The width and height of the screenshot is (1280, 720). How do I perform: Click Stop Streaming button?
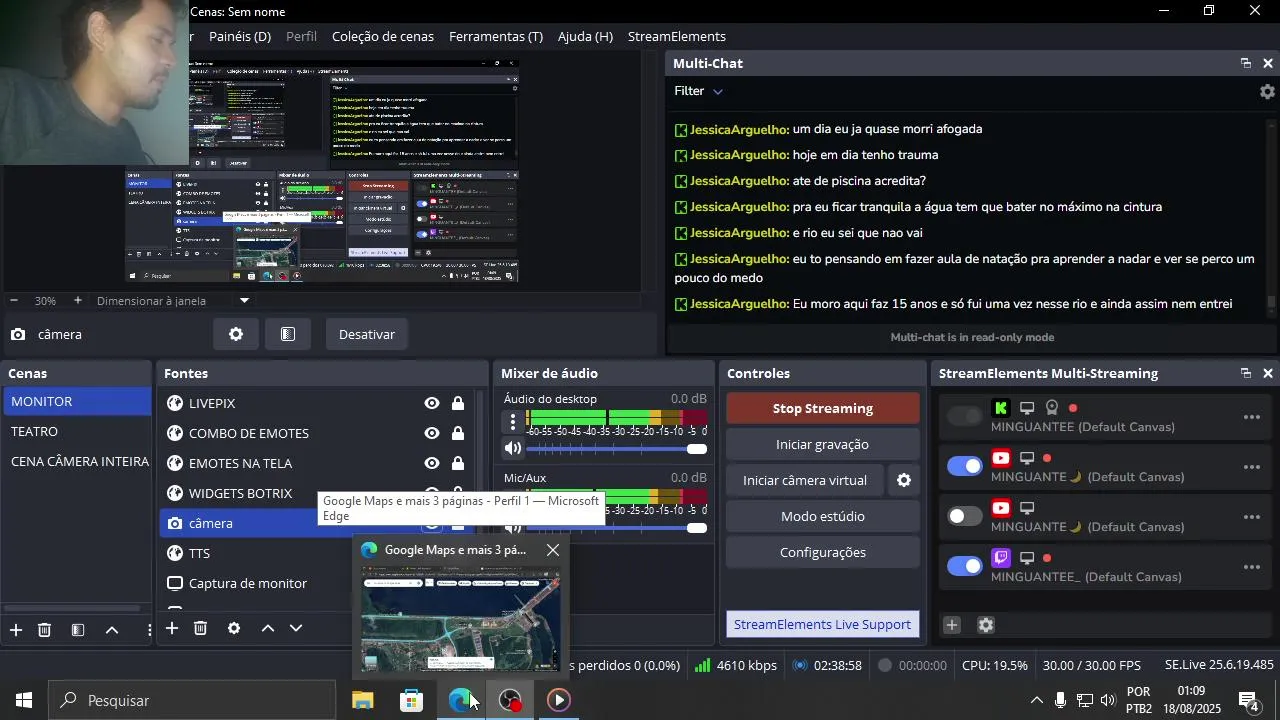pos(823,408)
